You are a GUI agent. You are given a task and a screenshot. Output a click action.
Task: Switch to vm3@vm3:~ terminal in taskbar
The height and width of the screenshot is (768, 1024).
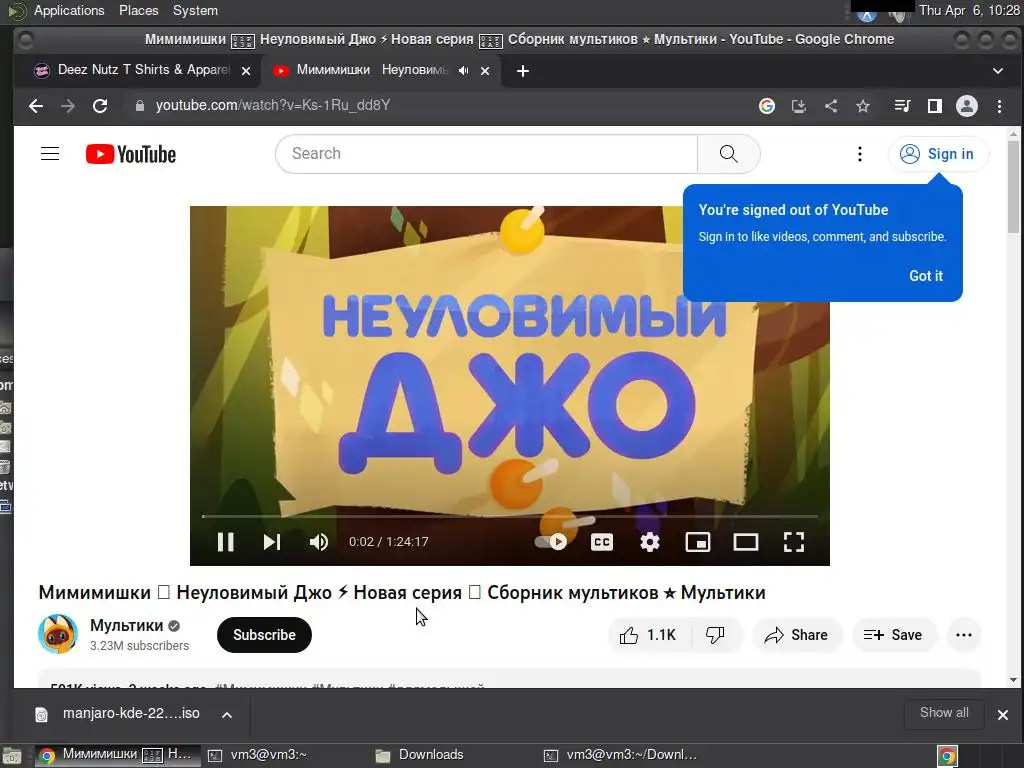click(x=269, y=755)
